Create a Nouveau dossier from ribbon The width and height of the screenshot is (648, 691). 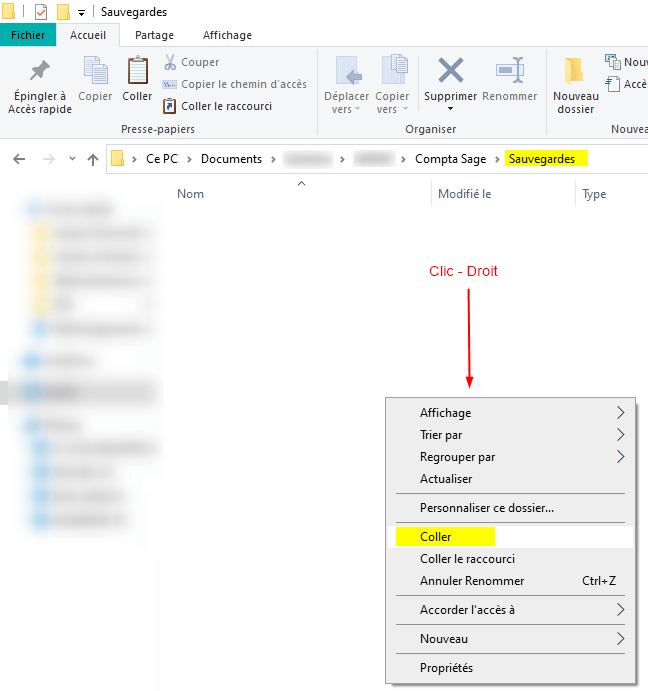(x=575, y=80)
